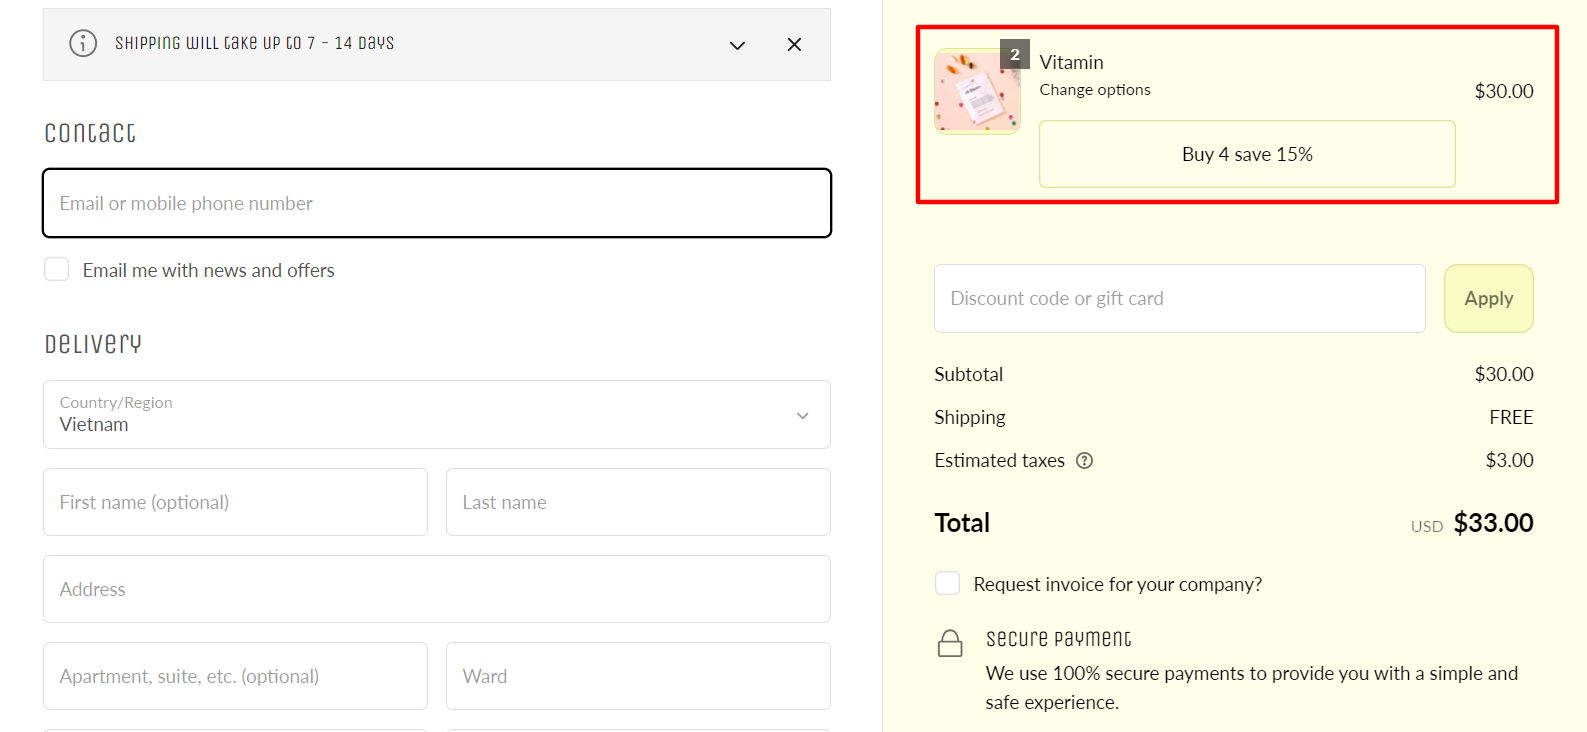Expand the shipping notice chevron
1587x732 pixels.
(x=737, y=45)
